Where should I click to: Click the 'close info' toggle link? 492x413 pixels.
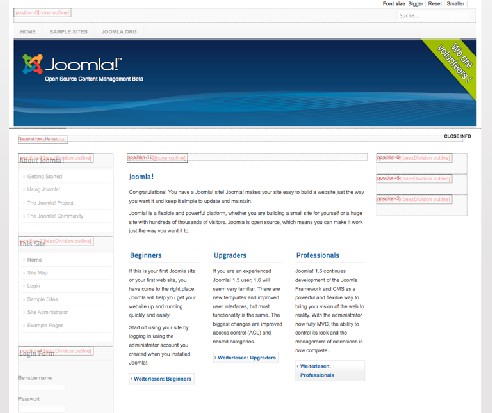click(x=457, y=136)
